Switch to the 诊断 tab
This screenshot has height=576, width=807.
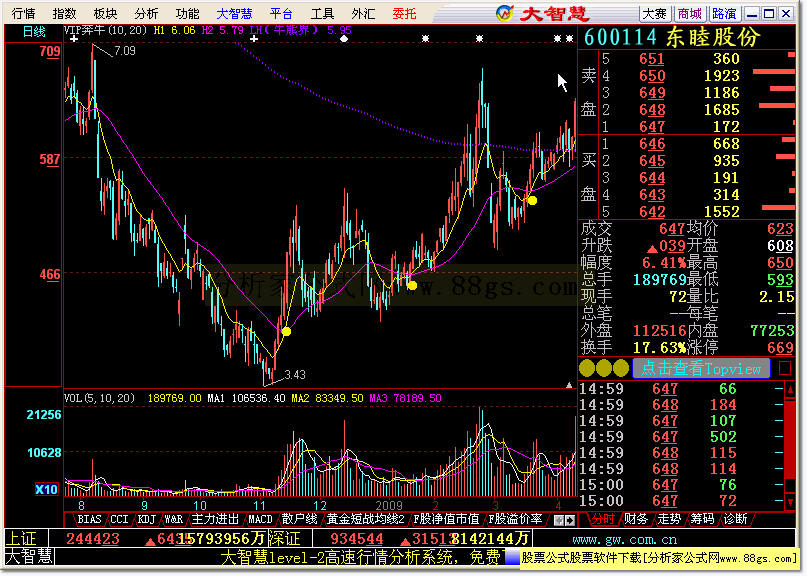735,519
